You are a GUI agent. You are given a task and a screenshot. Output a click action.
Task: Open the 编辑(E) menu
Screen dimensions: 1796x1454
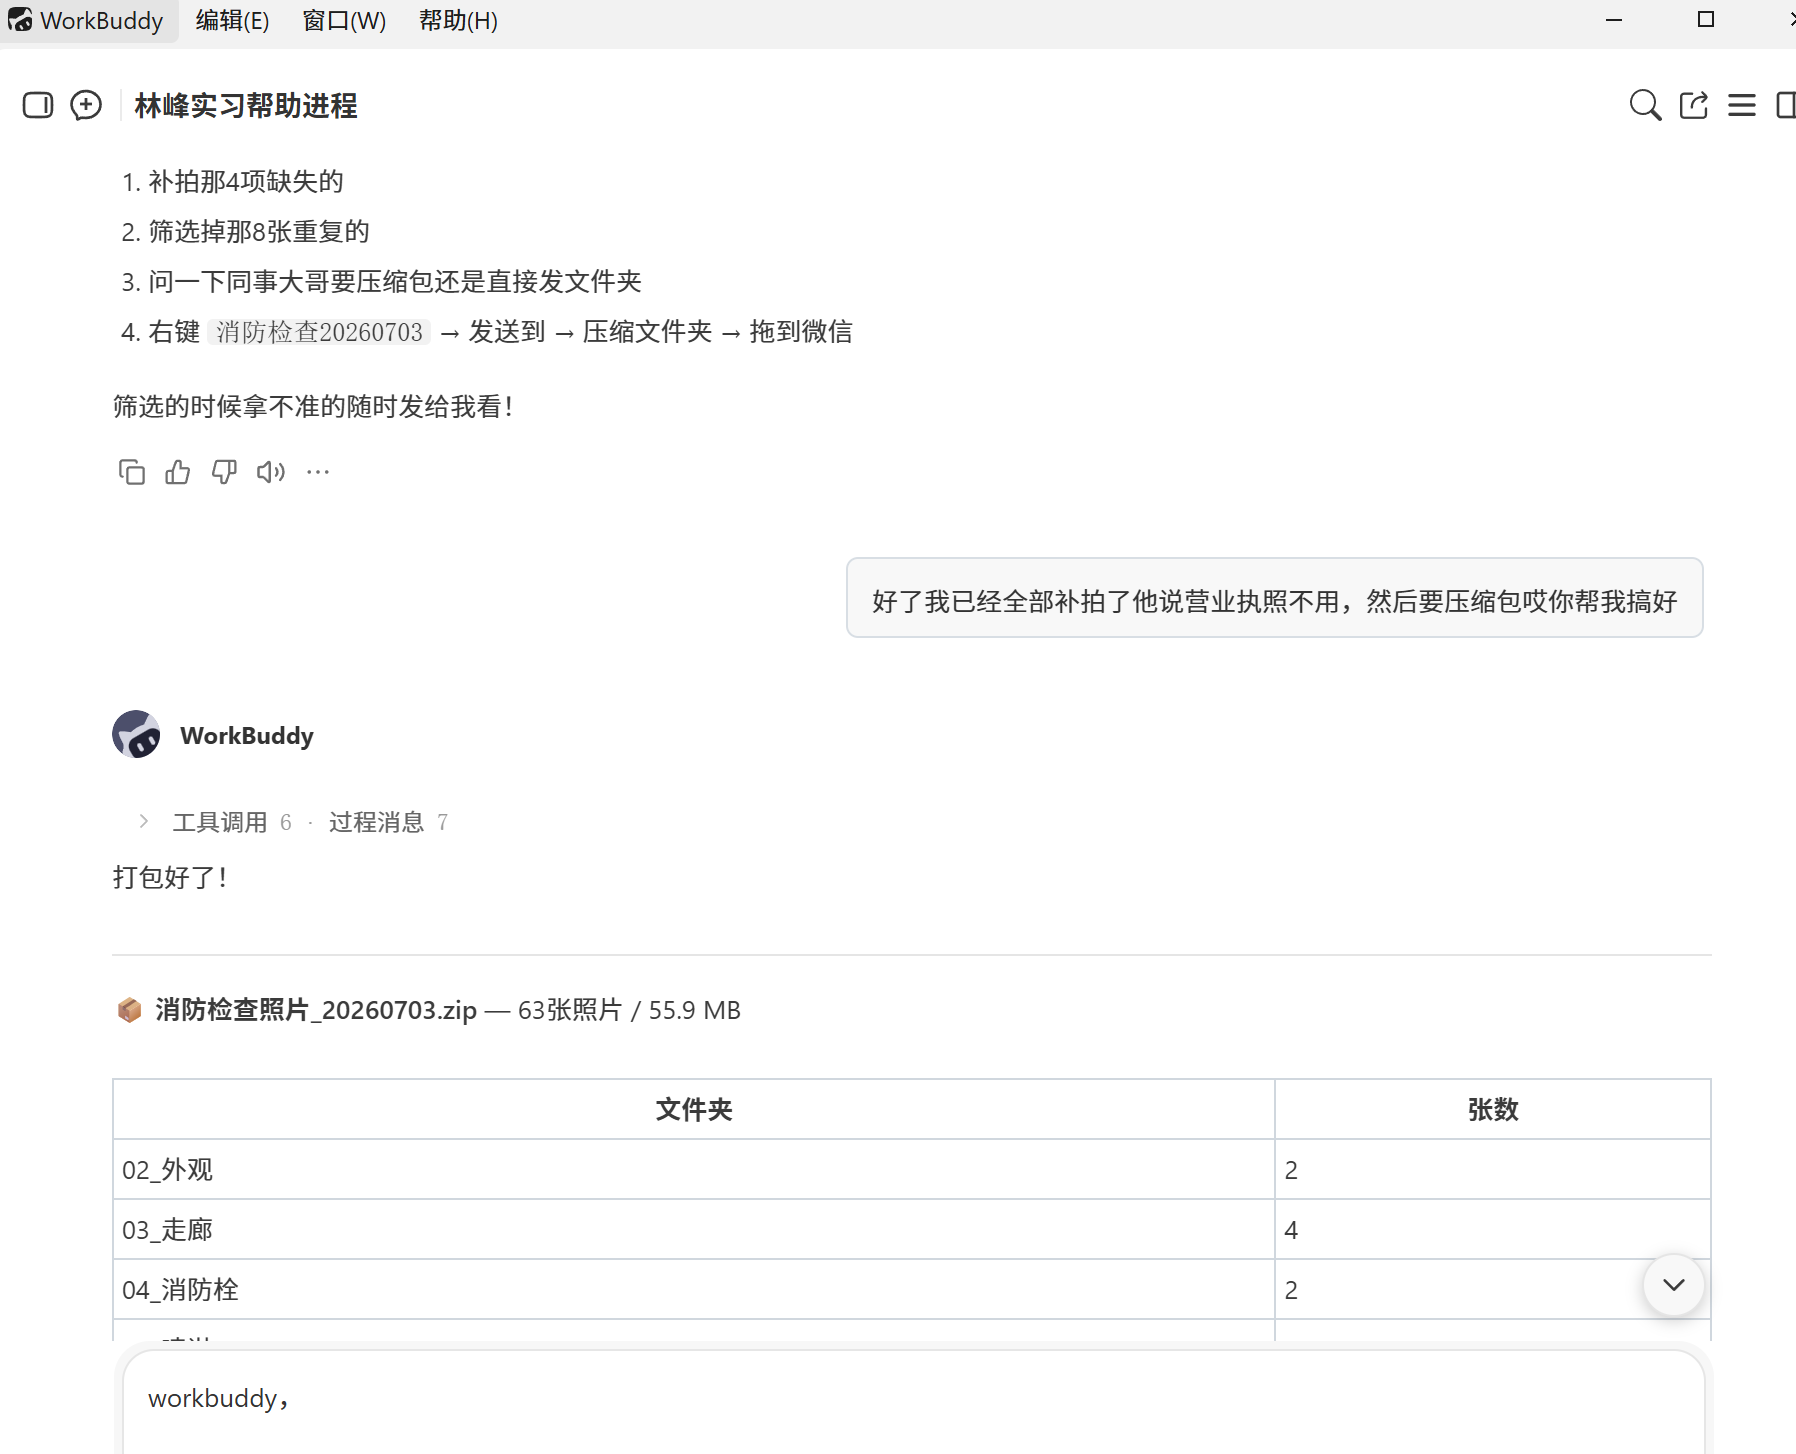point(232,21)
